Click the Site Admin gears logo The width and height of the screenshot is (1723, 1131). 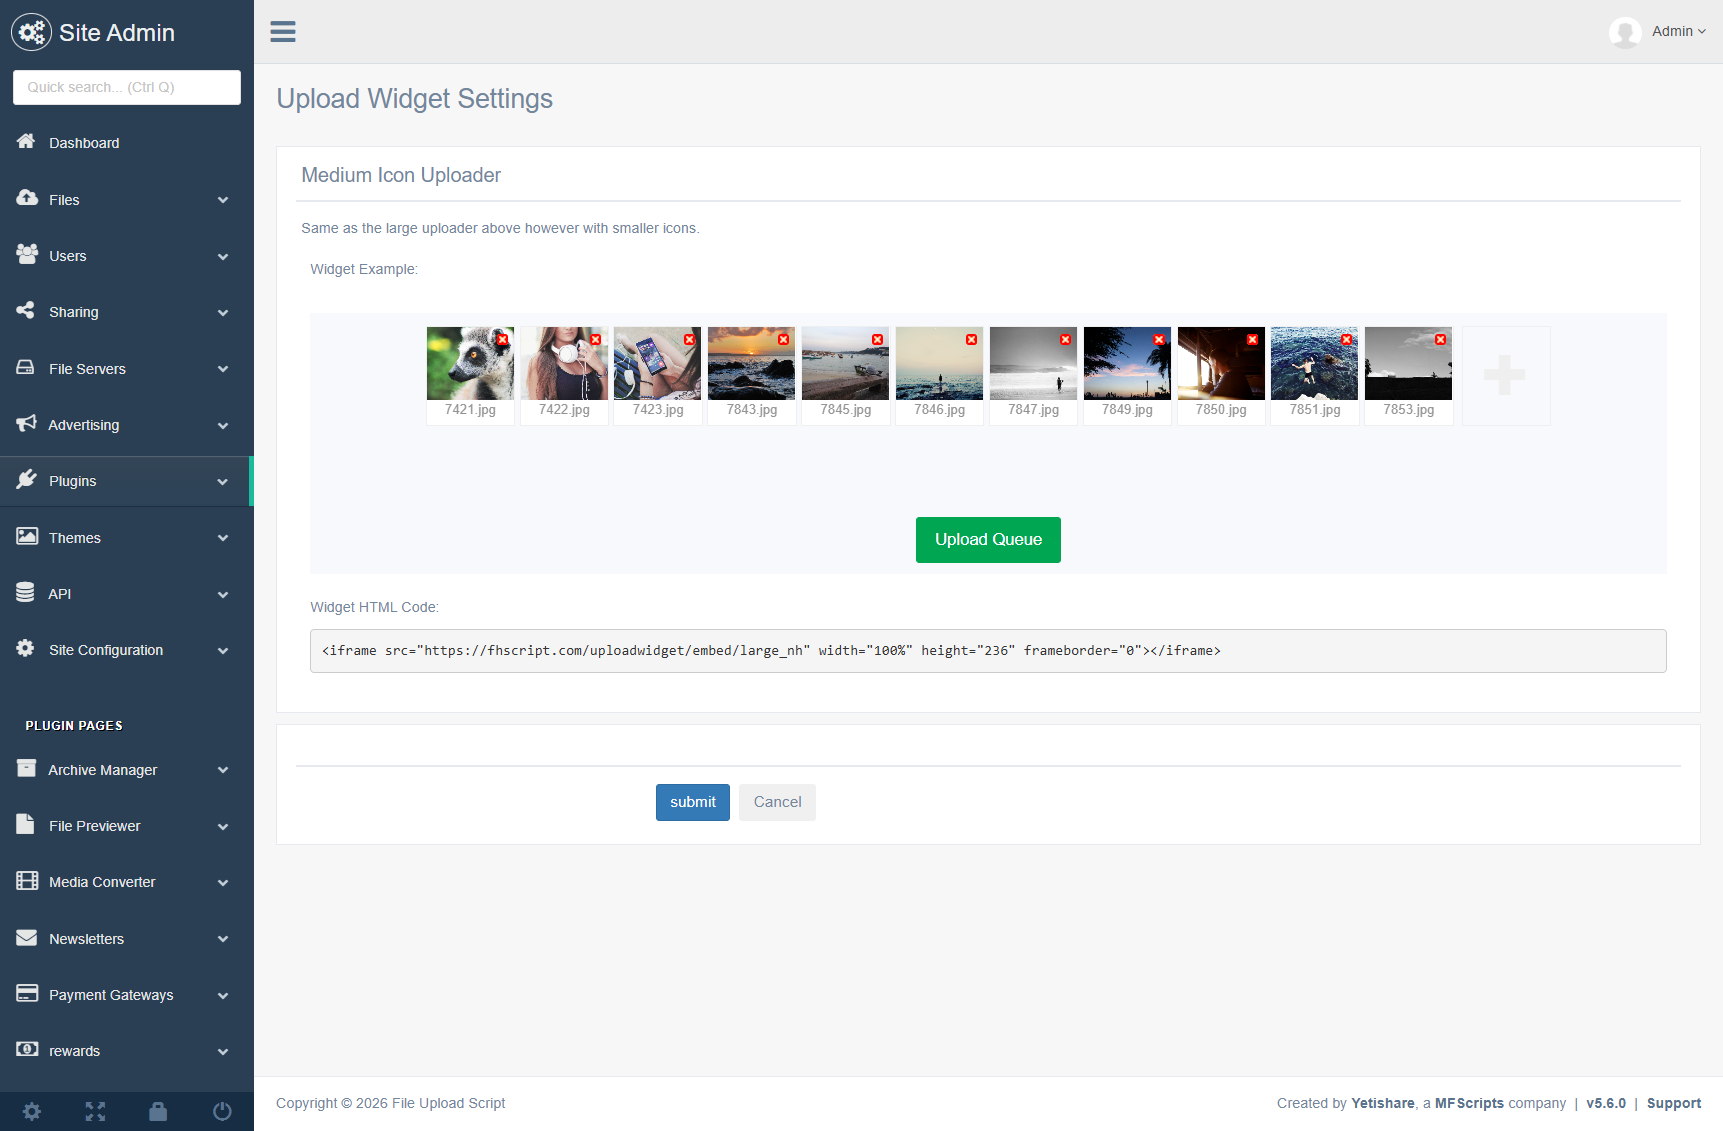click(31, 33)
